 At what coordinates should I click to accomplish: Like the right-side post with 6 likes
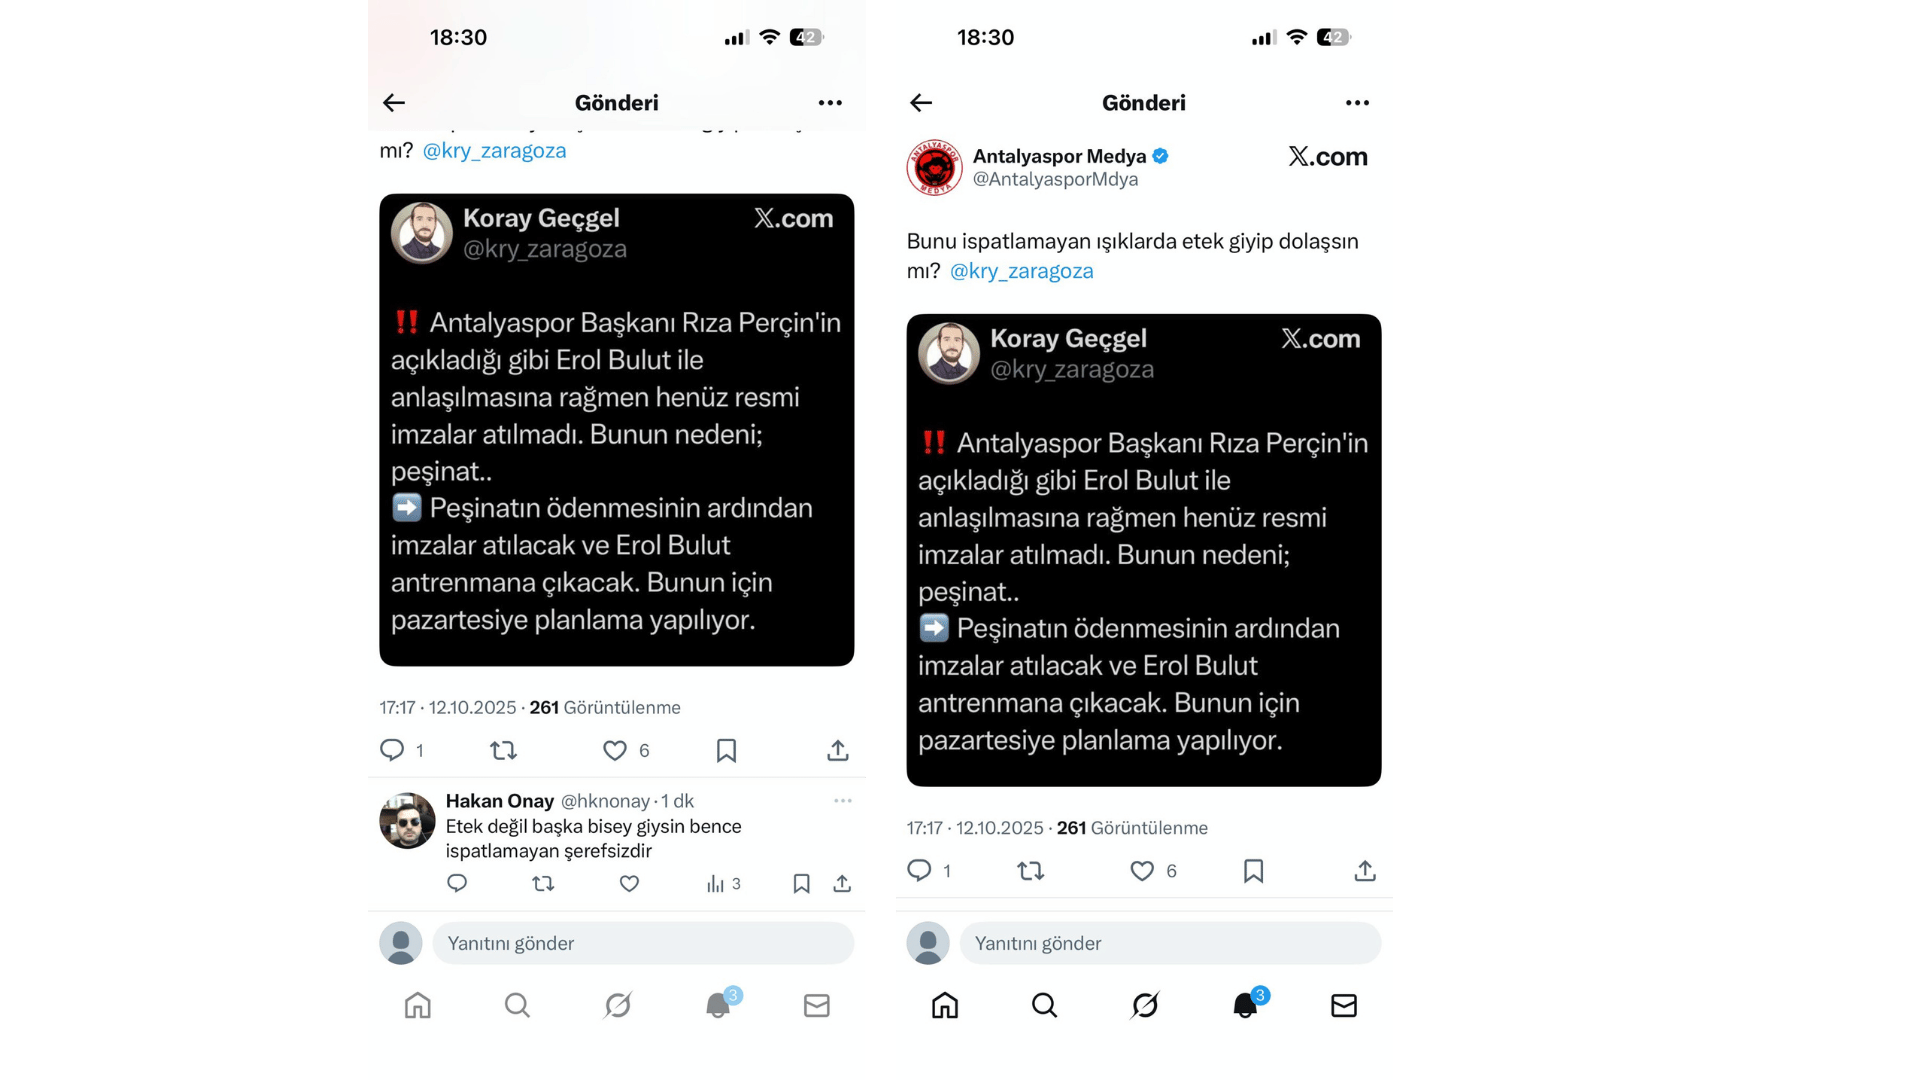tap(1142, 871)
